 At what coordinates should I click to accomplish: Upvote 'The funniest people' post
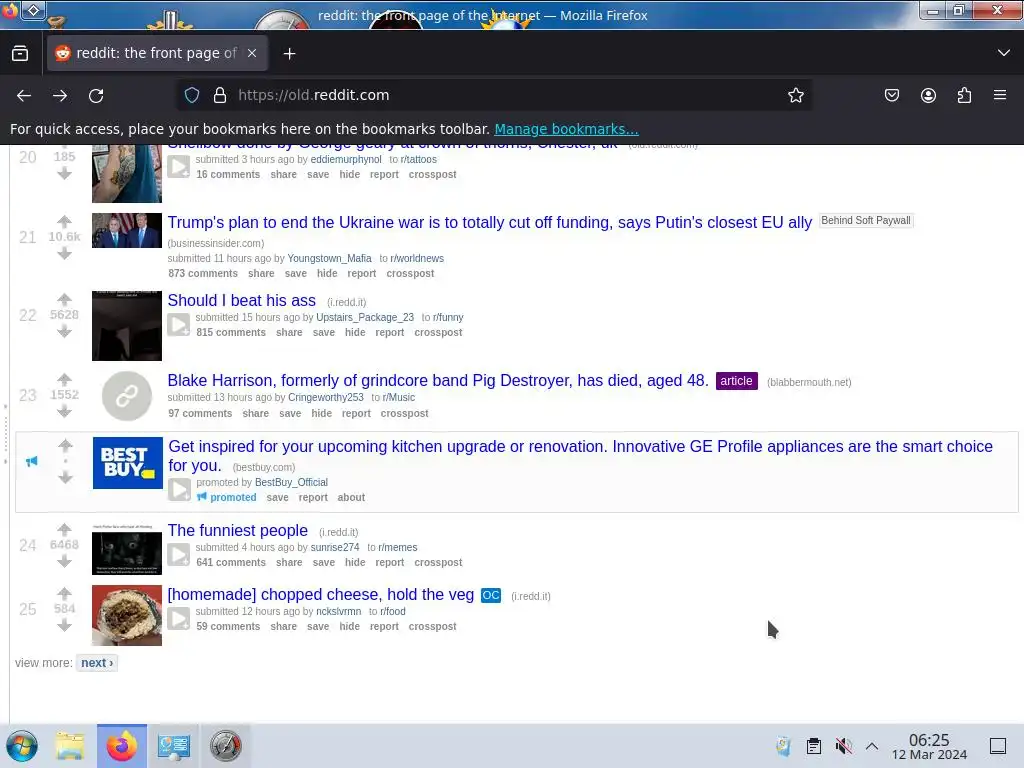(64, 530)
